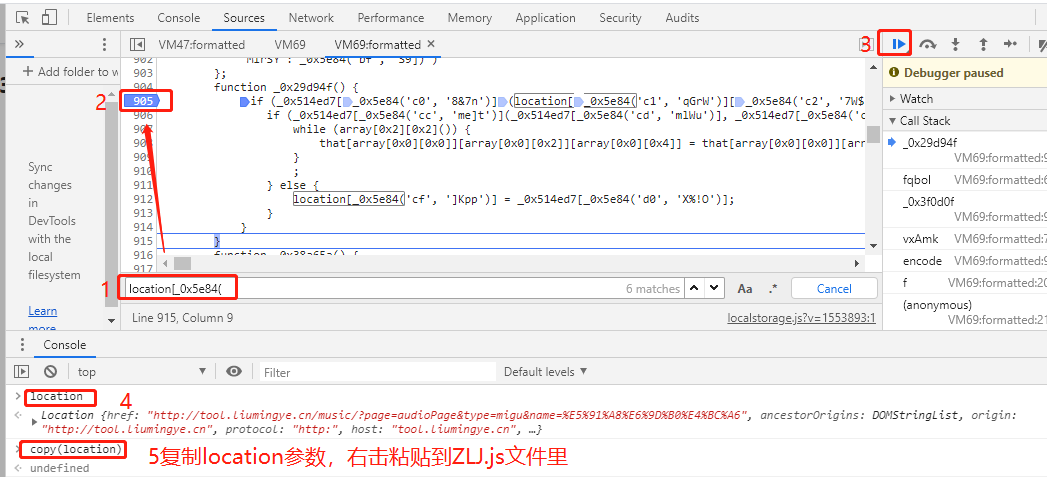Step over next function call

click(927, 45)
